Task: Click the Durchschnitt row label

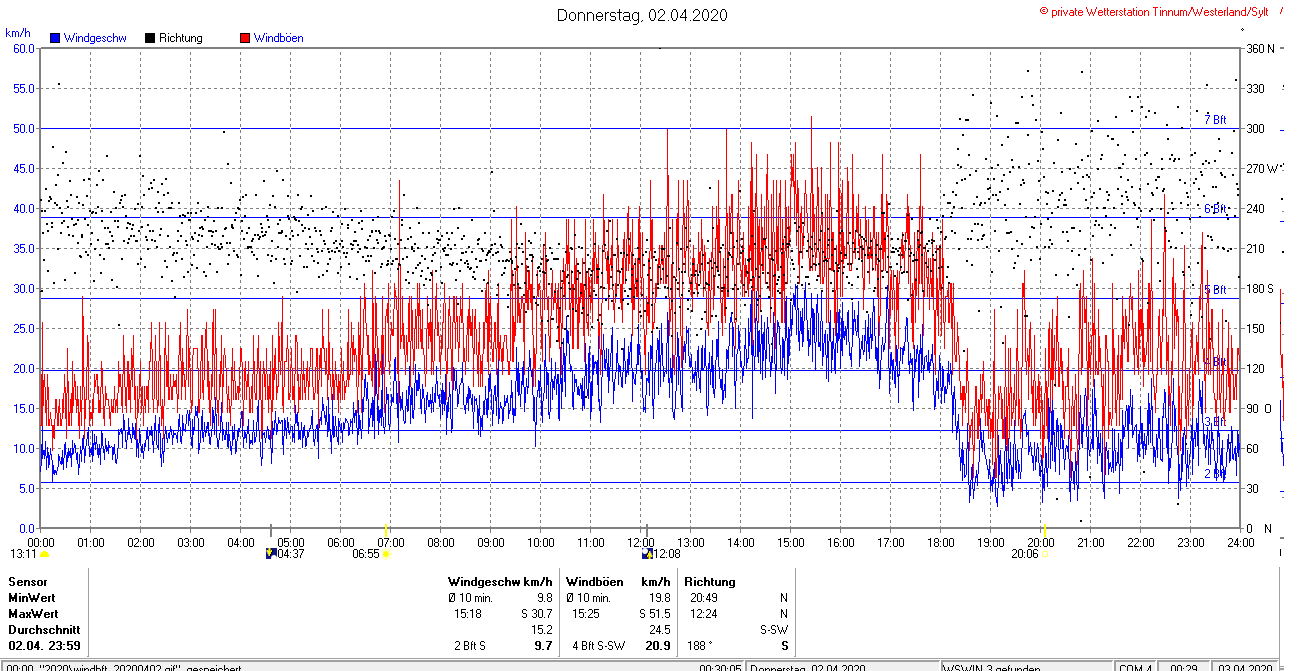Action: point(42,630)
